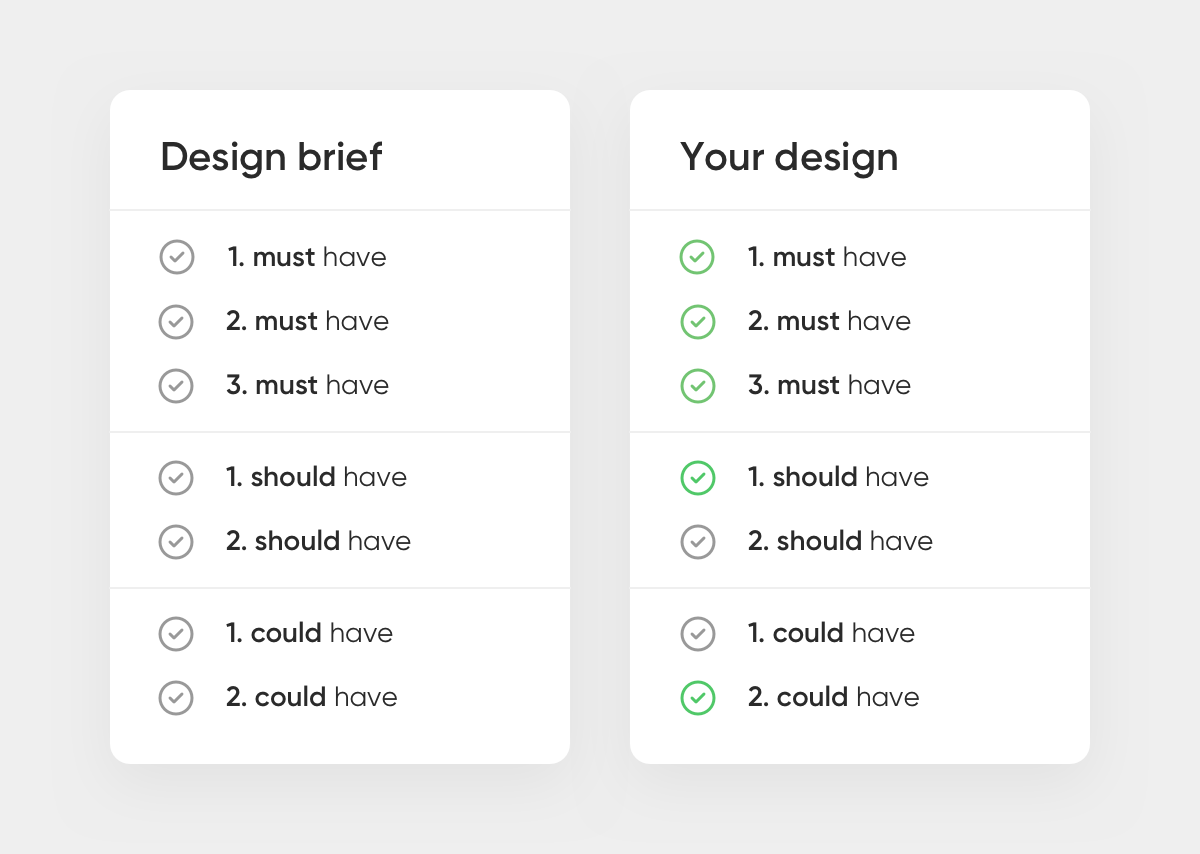Toggle first should have check in Design brief

(177, 477)
